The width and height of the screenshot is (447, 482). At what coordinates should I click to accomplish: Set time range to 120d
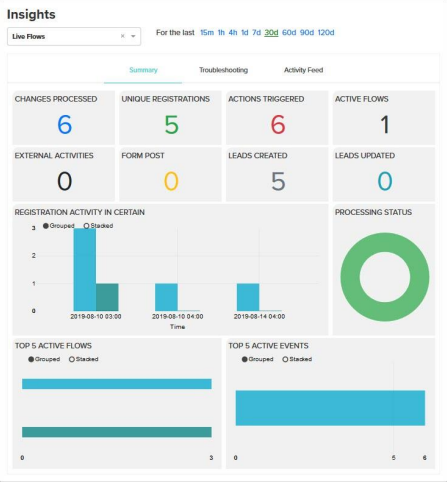tap(326, 33)
